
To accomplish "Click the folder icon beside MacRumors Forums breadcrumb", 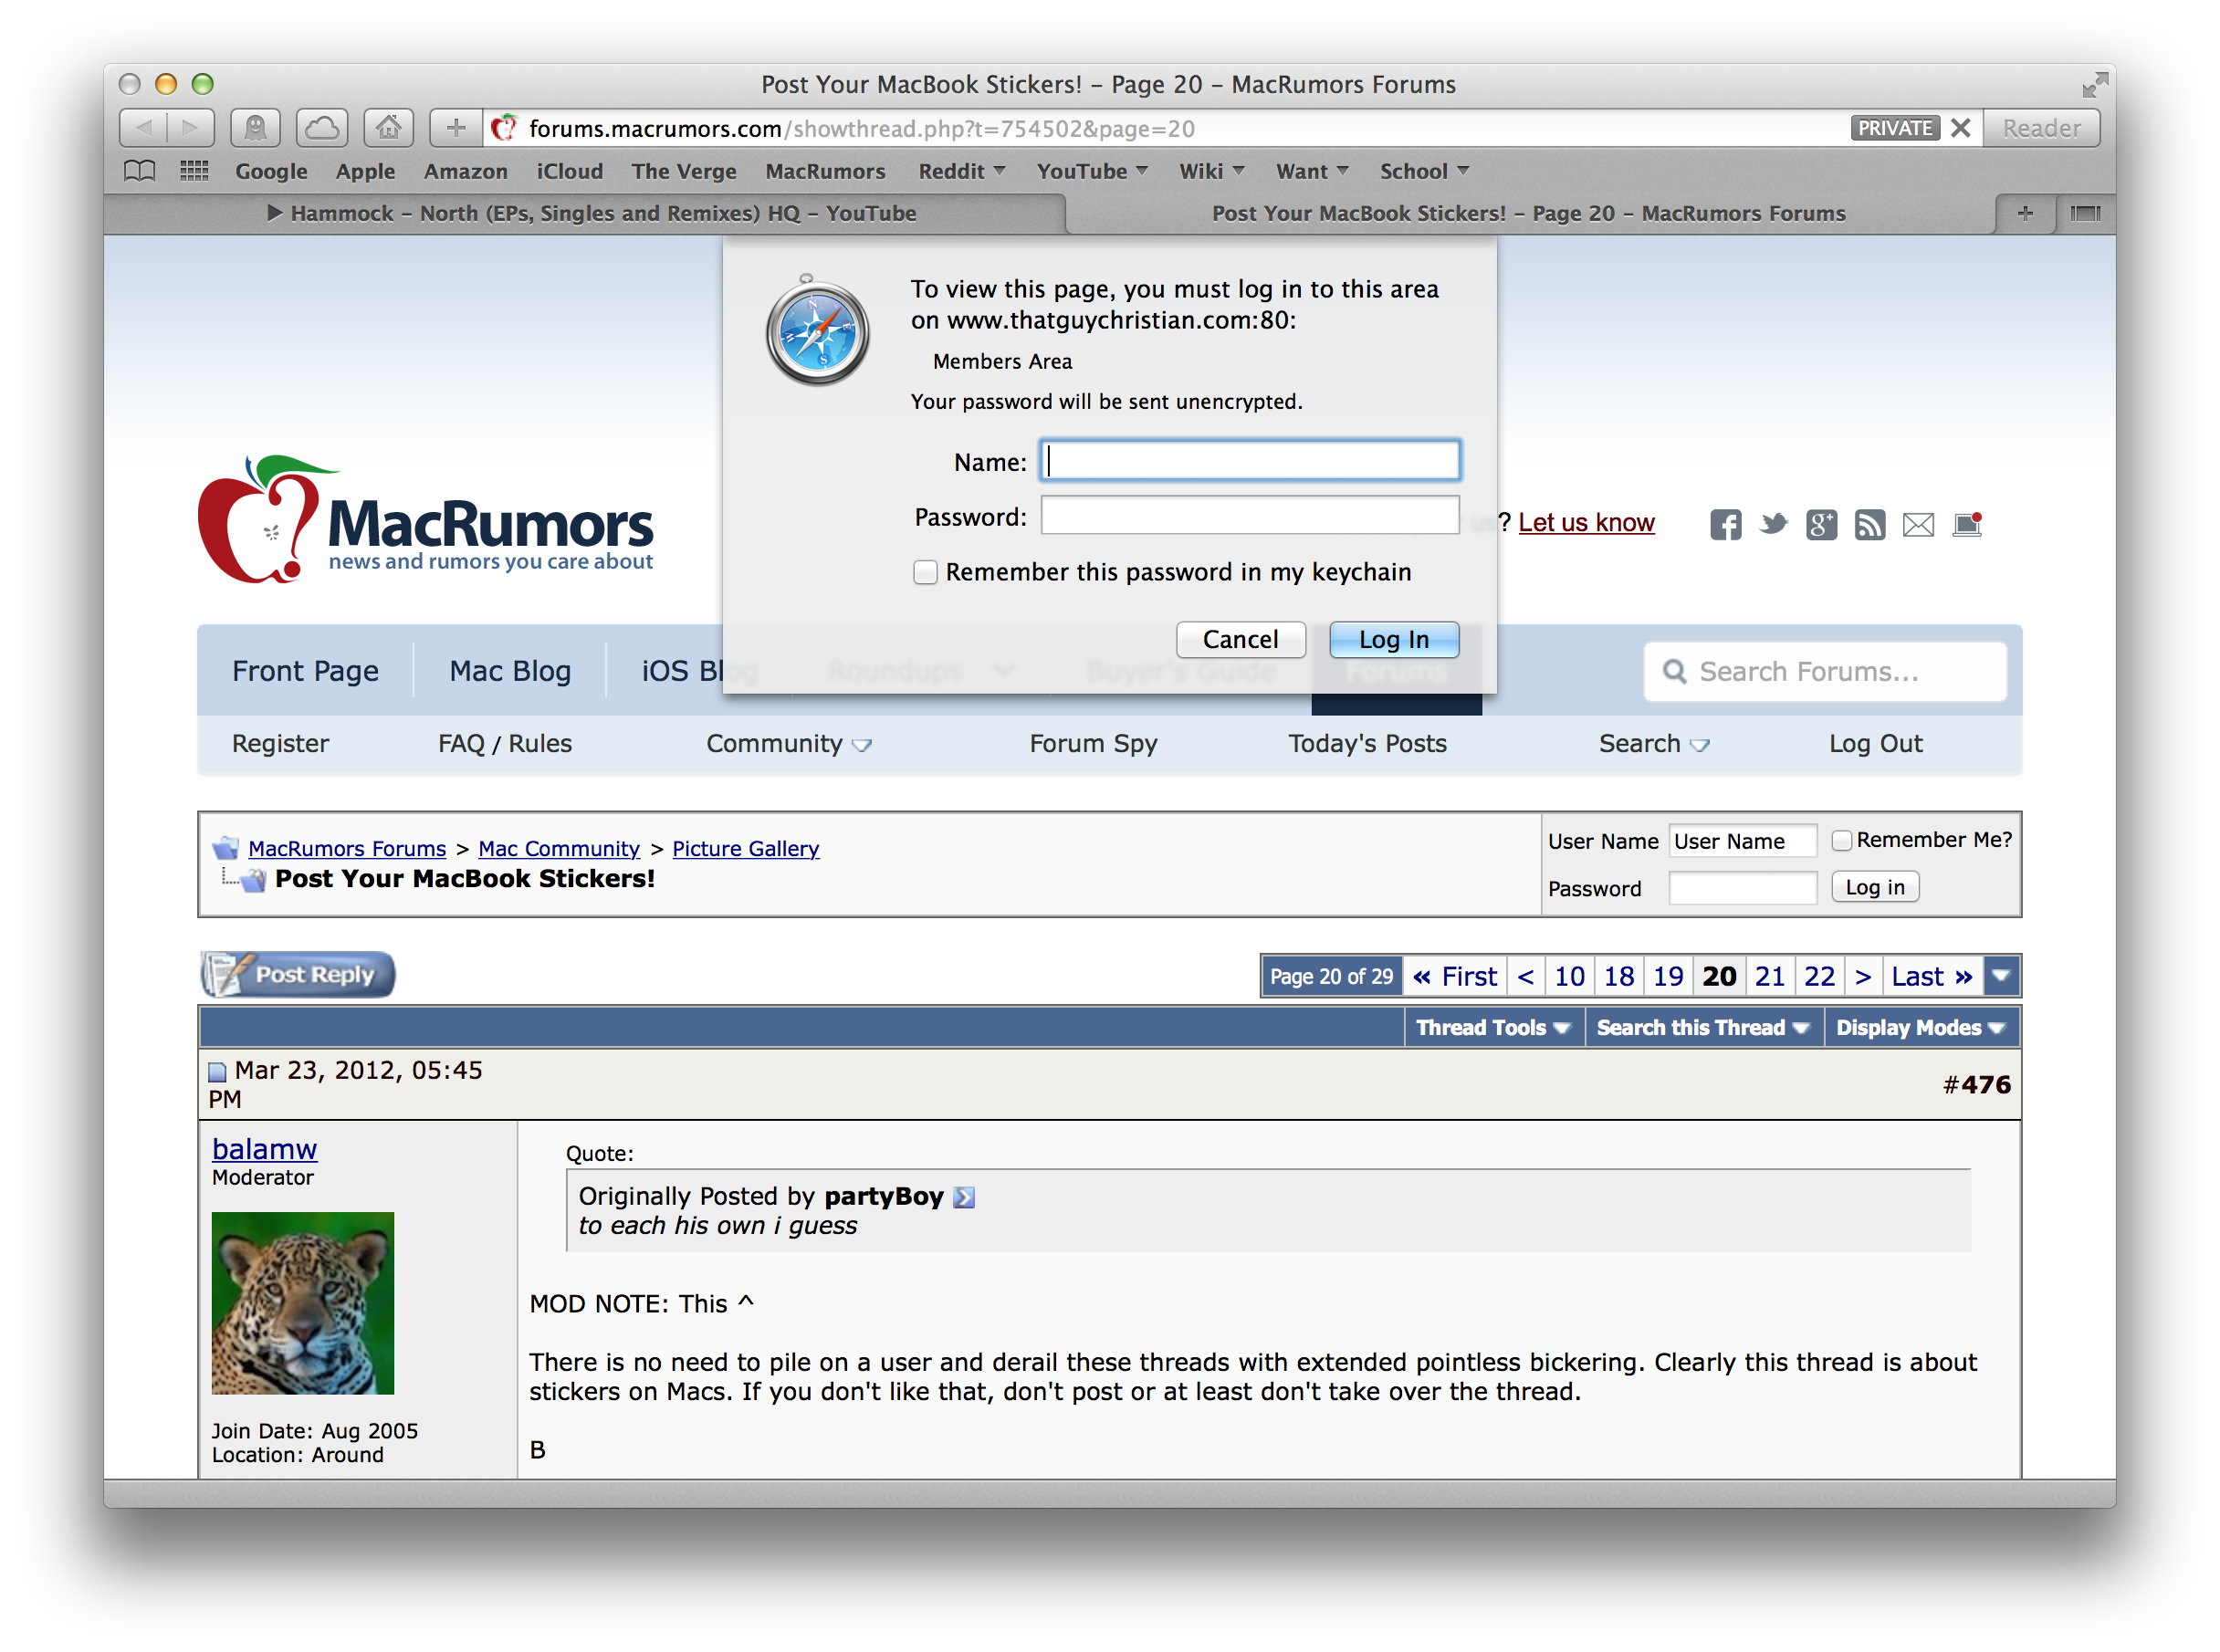I will (226, 848).
